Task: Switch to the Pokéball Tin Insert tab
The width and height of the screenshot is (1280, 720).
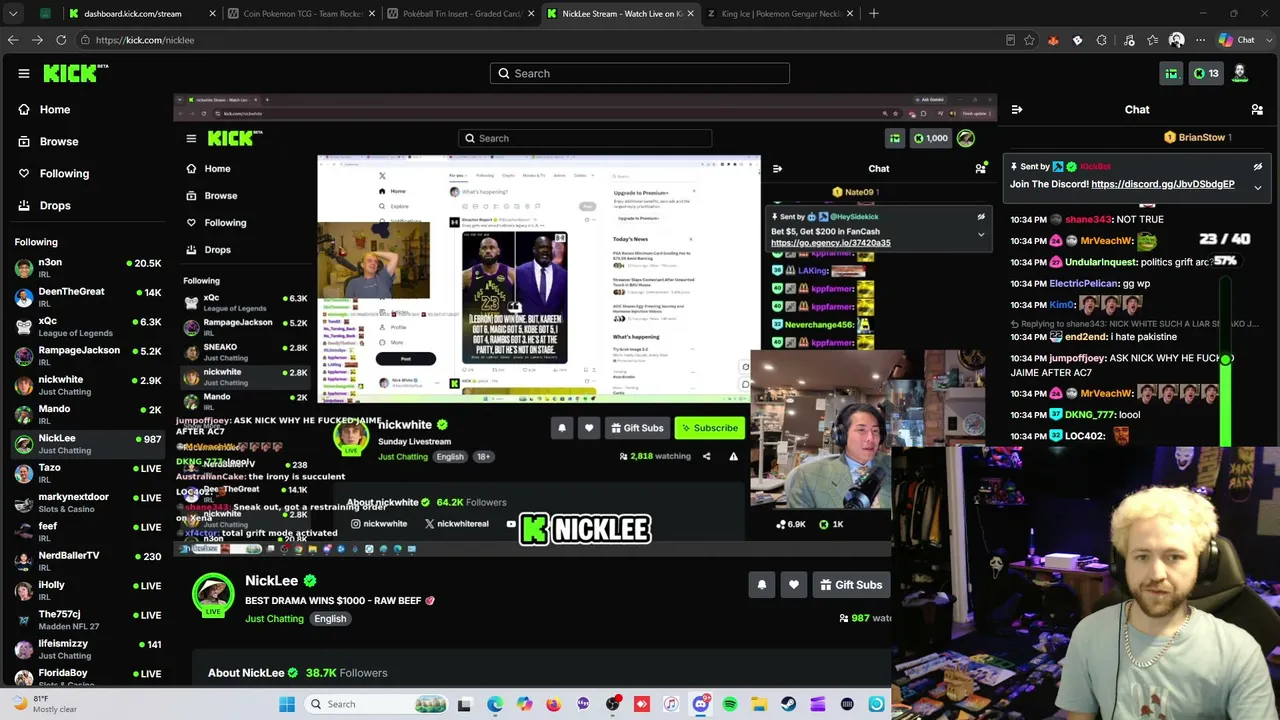Action: (460, 14)
